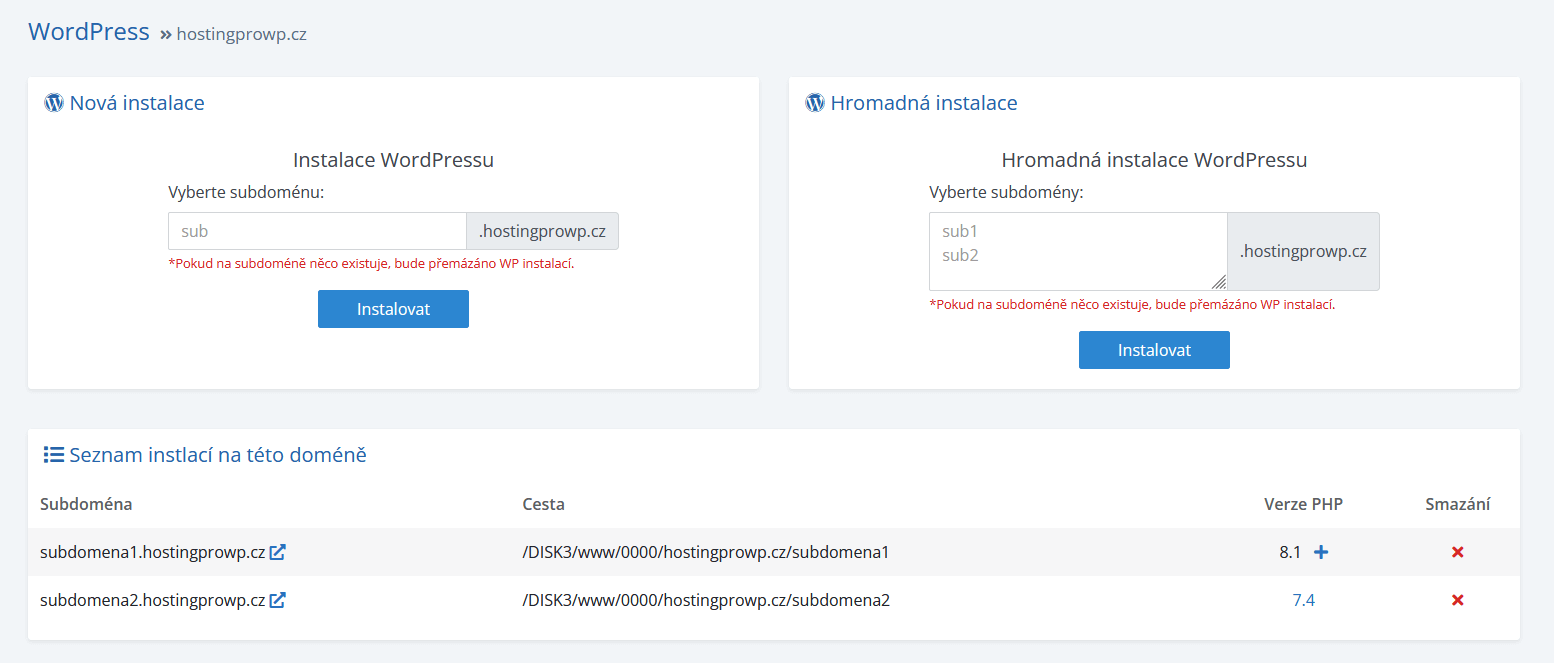The image size is (1554, 663).
Task: Click list icon beside Seznam instalací heading
Action: tap(54, 455)
